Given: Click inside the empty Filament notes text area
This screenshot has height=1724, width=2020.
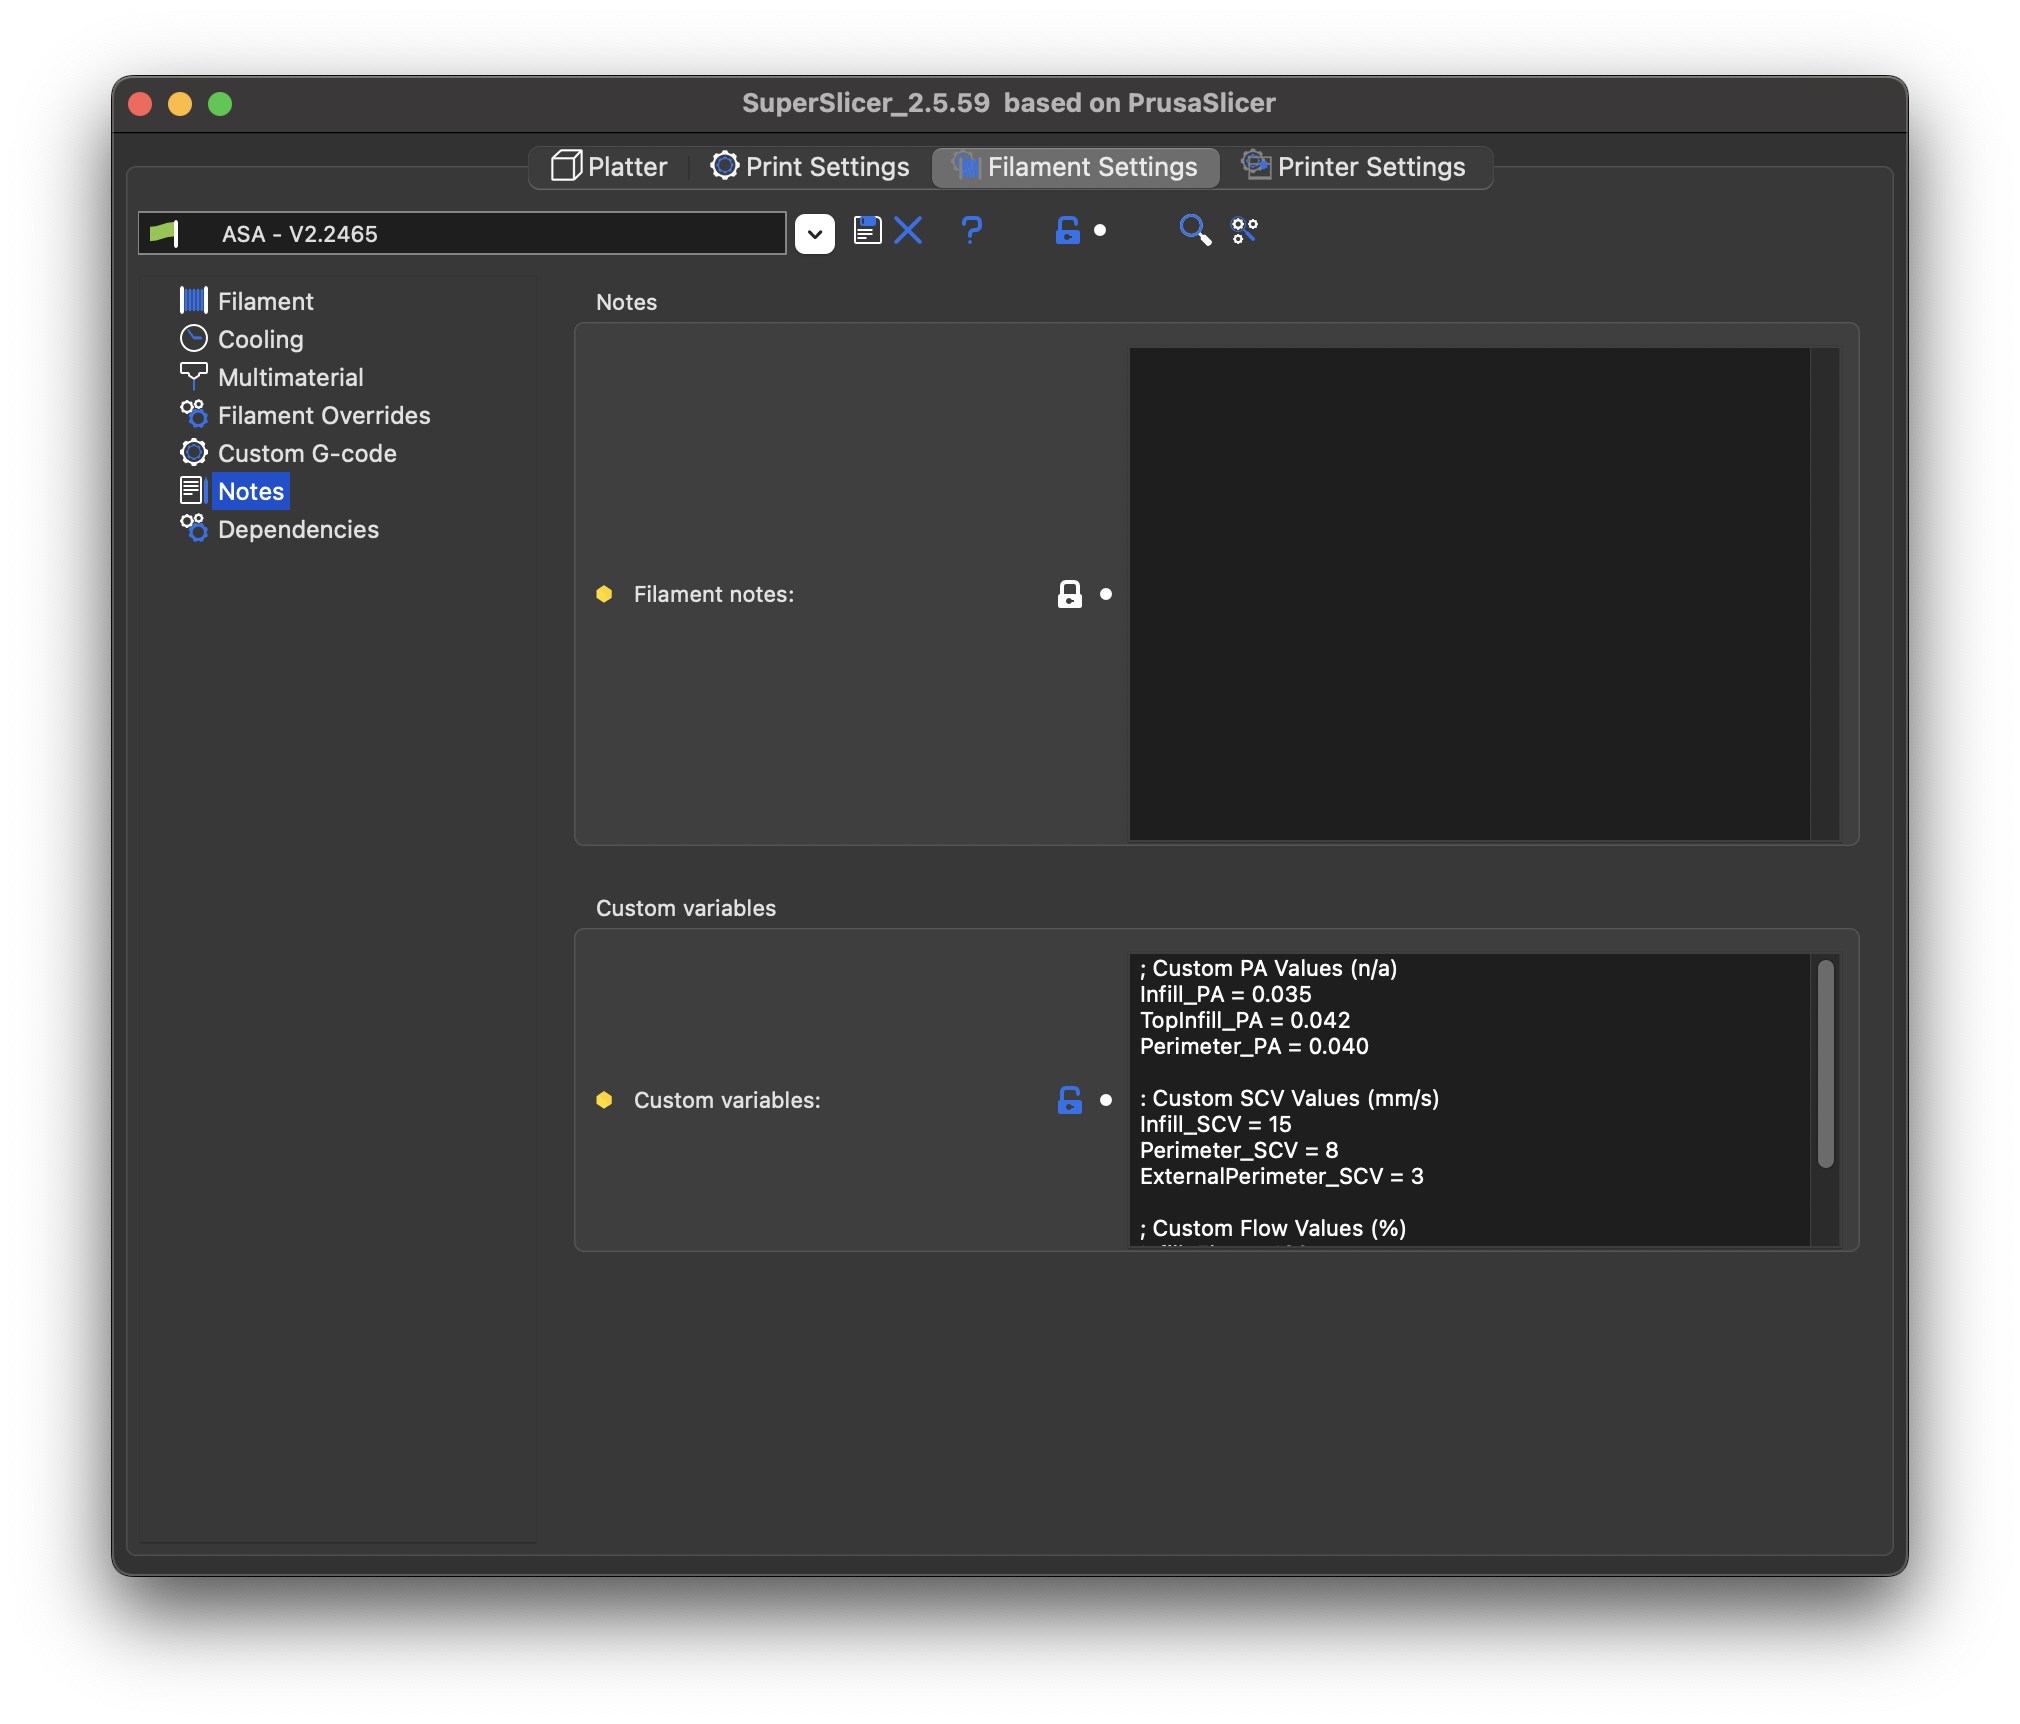Looking at the screenshot, I should pos(1468,594).
